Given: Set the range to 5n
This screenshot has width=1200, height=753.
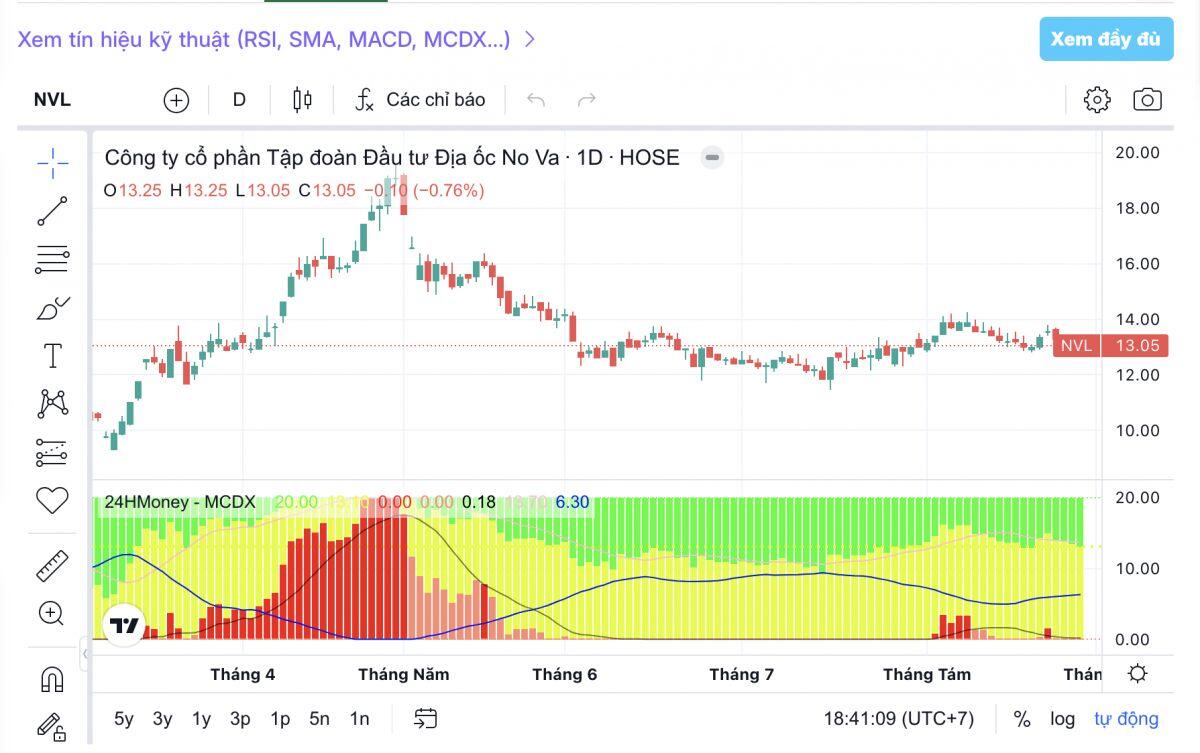Looking at the screenshot, I should click(x=319, y=718).
